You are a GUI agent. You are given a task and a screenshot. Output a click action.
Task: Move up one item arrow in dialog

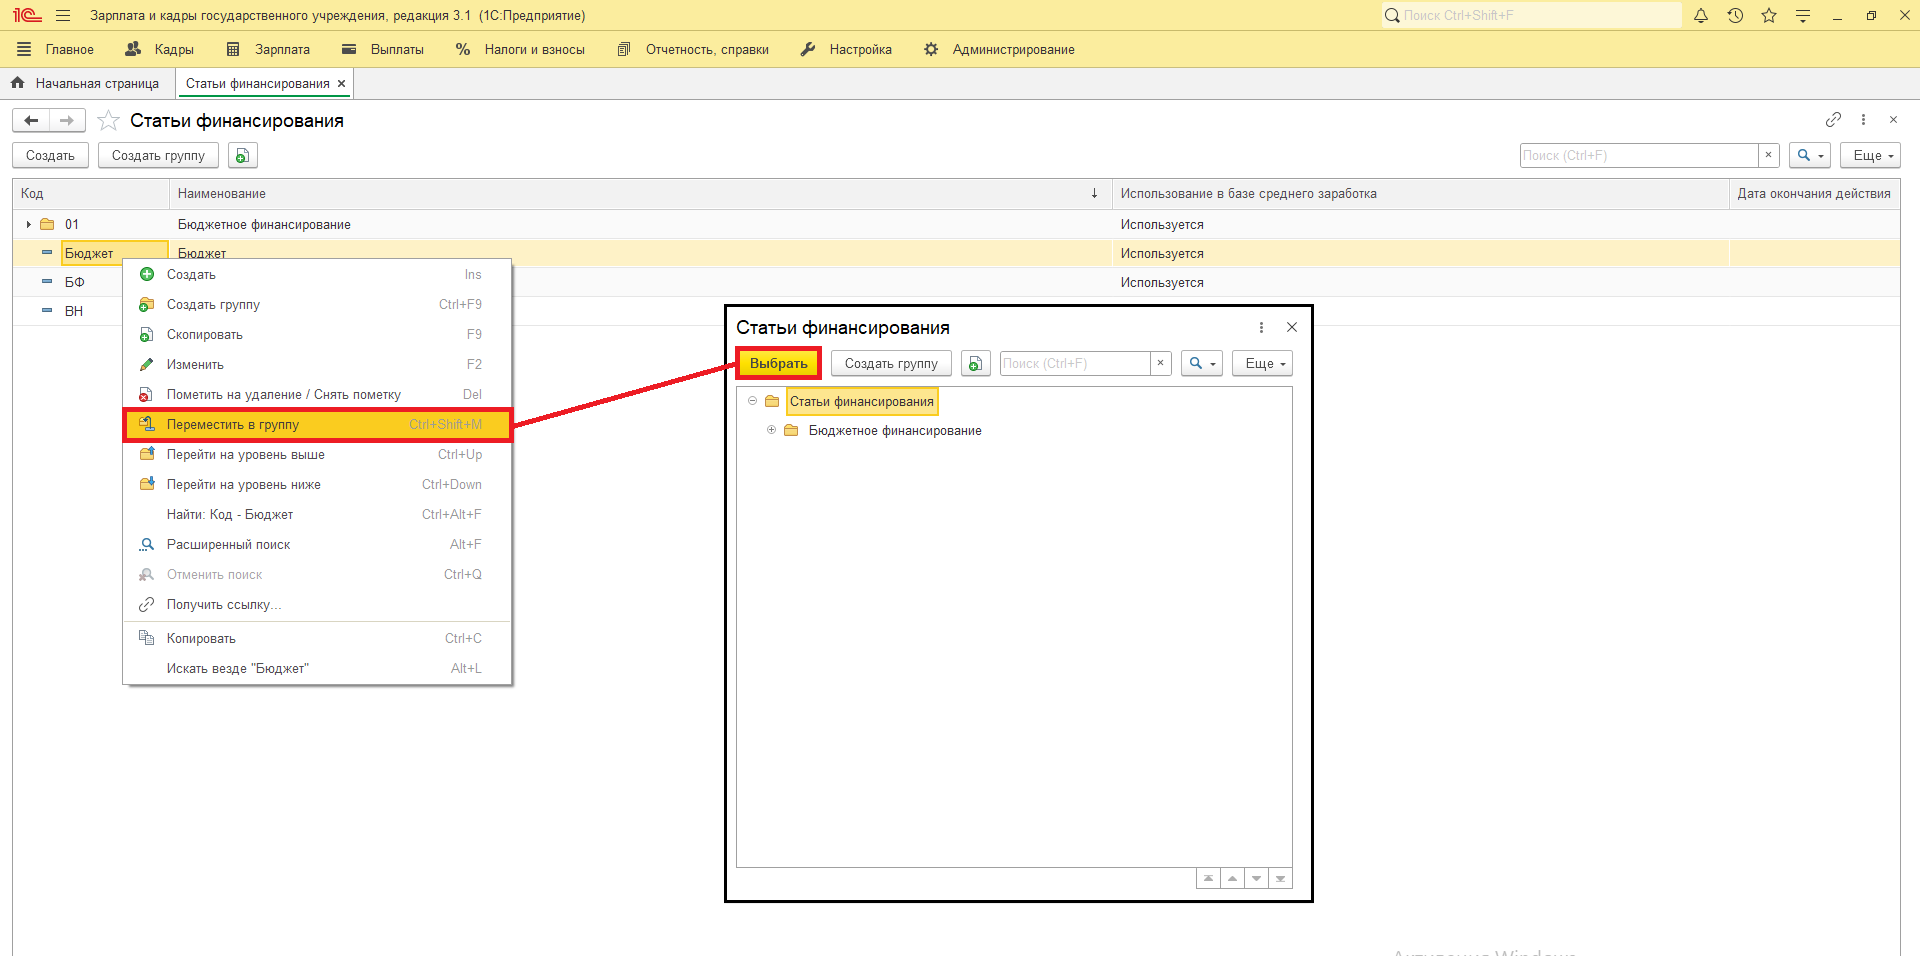point(1232,878)
